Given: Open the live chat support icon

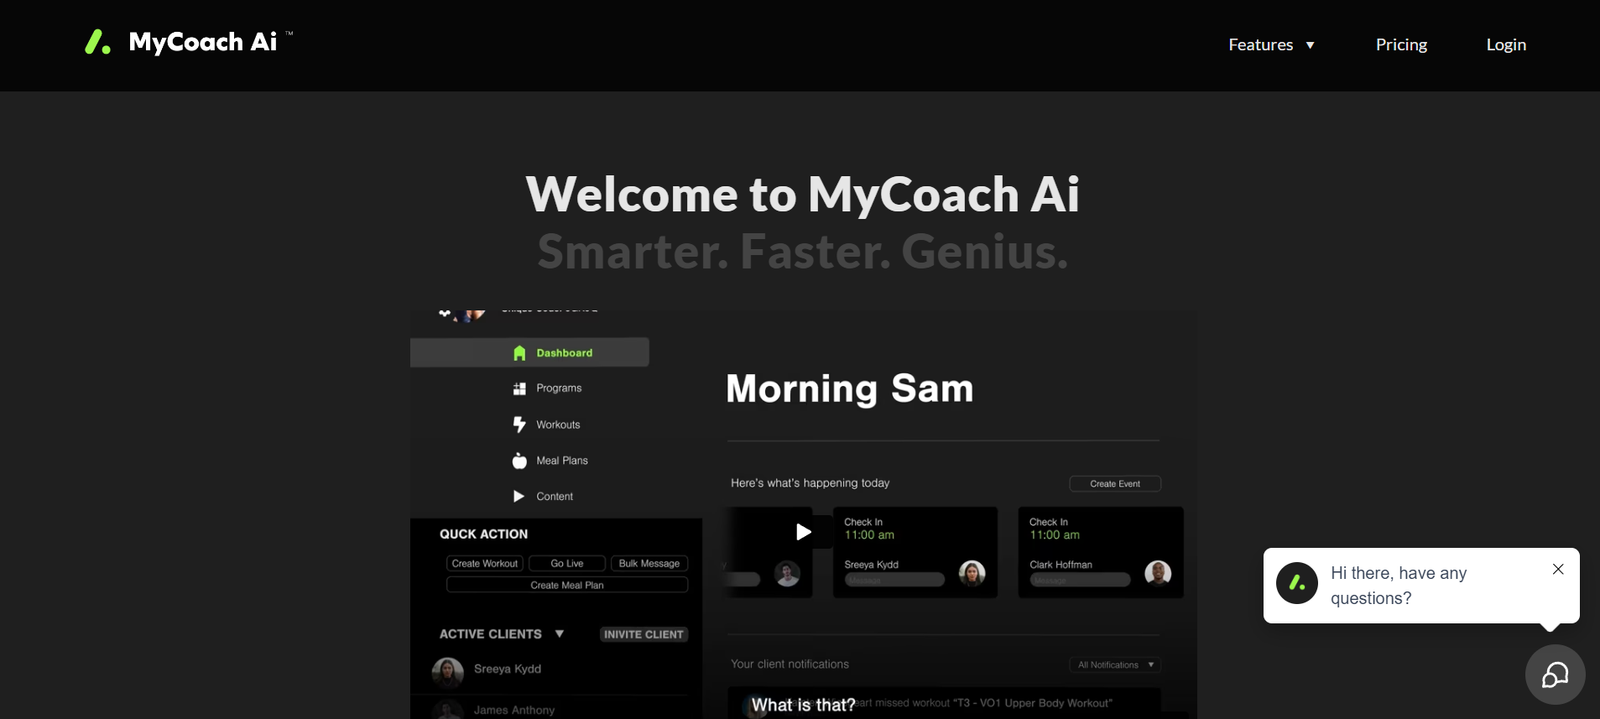Looking at the screenshot, I should coord(1554,675).
